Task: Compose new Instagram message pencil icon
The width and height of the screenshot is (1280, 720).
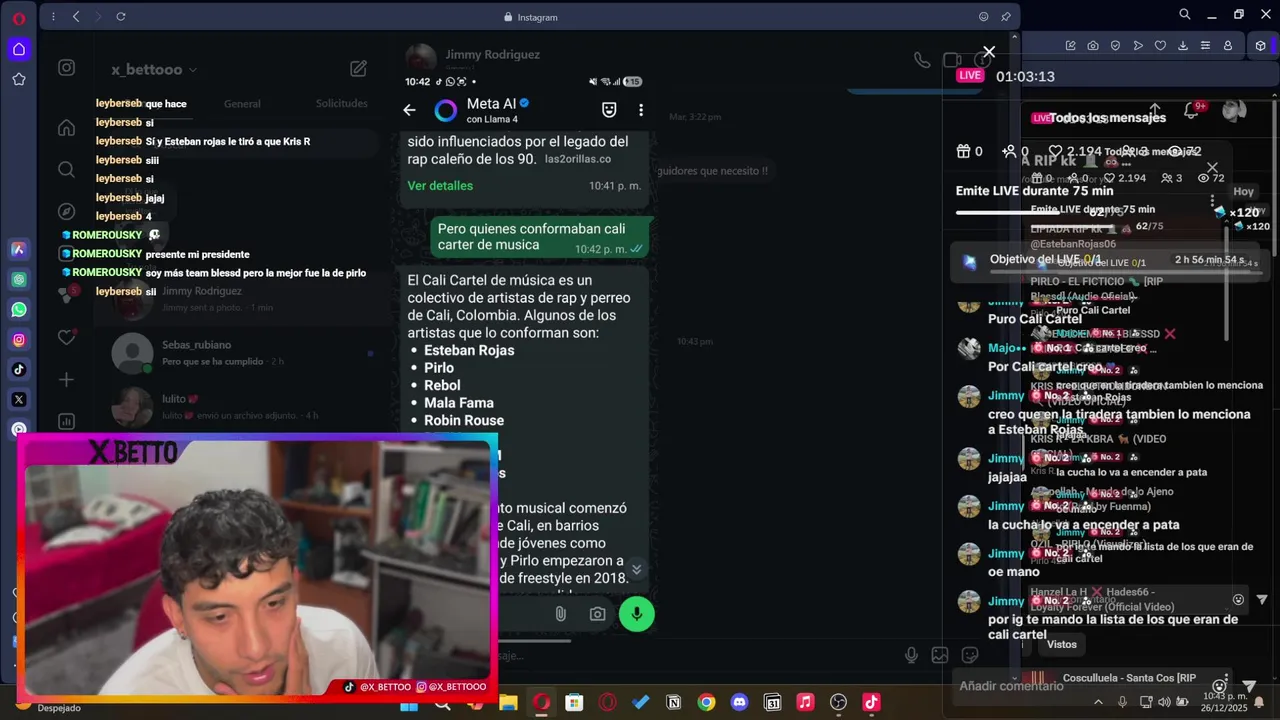Action: click(x=358, y=69)
